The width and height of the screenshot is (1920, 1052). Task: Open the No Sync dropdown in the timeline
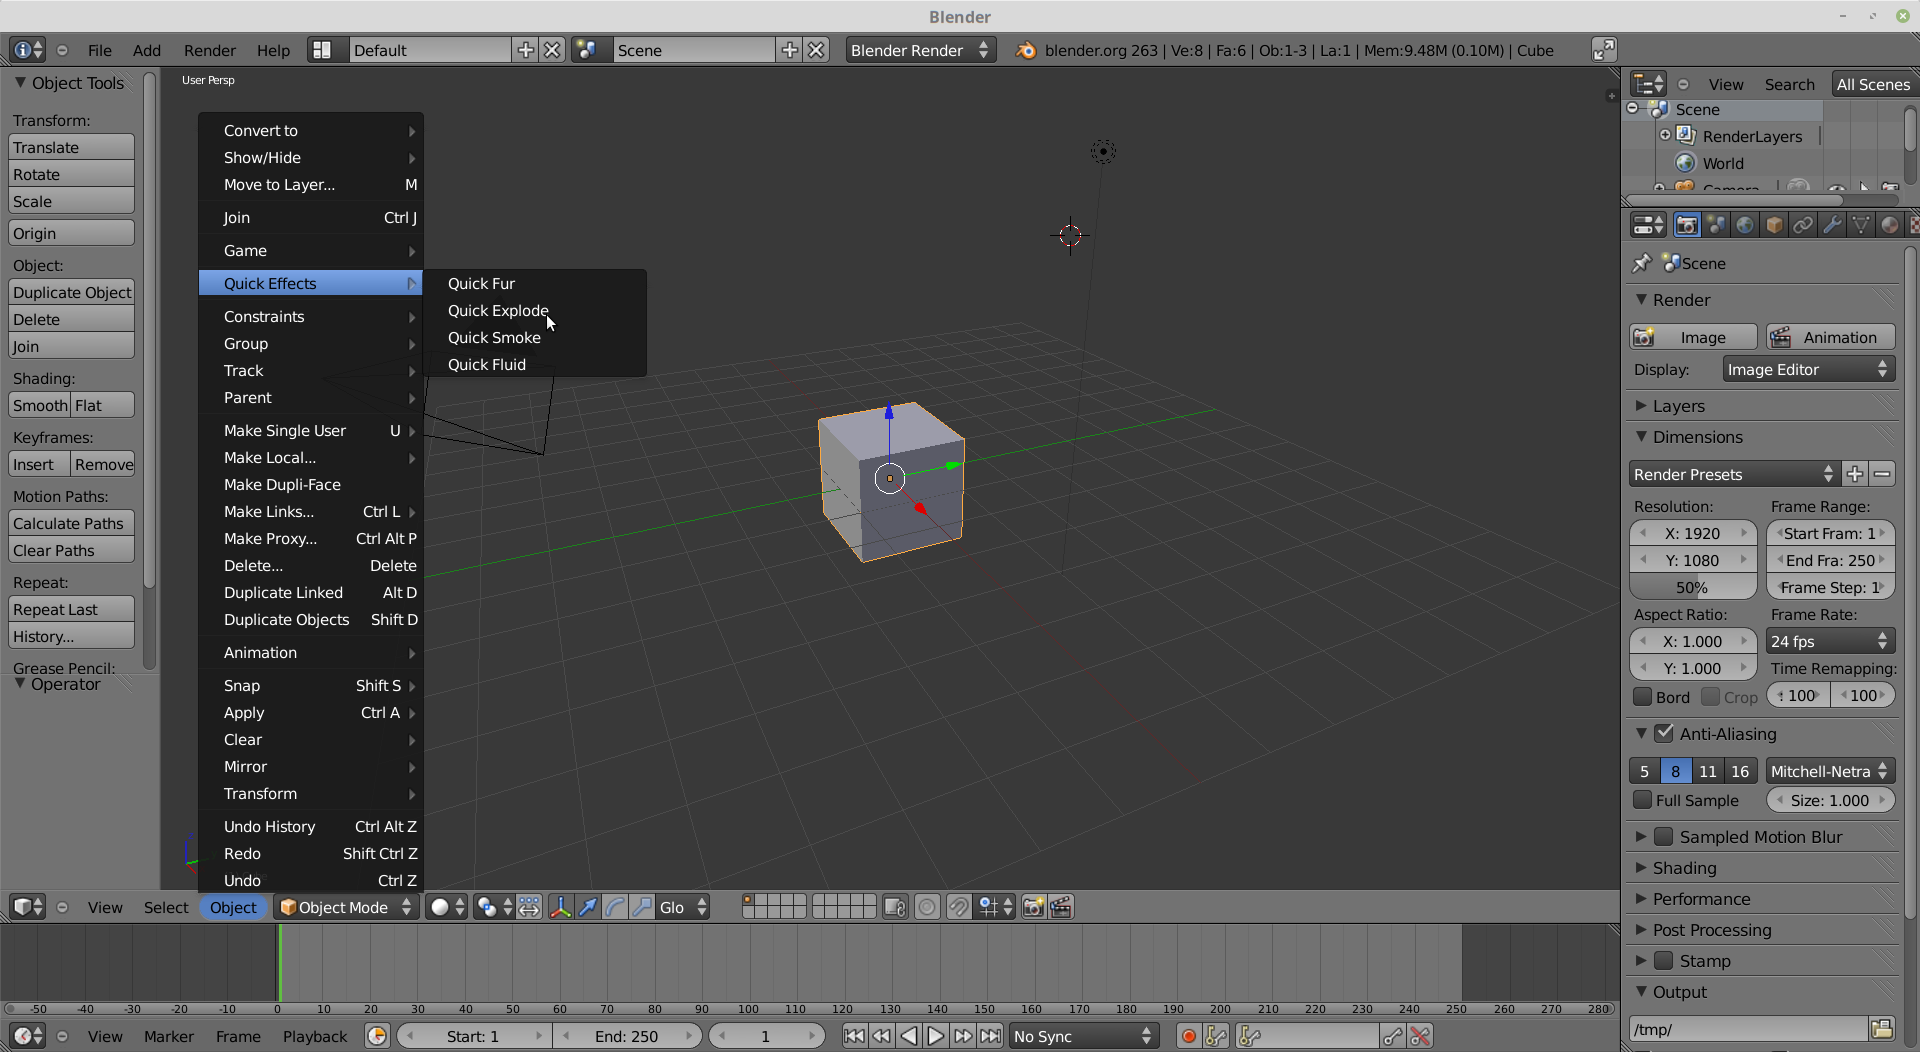click(1084, 1036)
